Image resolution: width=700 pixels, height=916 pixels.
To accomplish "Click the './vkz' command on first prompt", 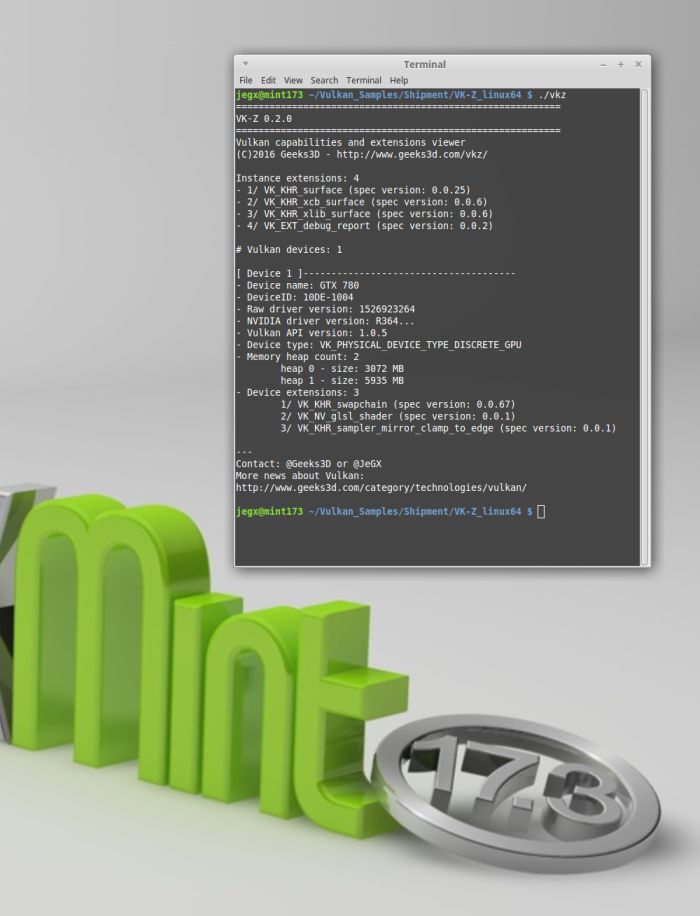I will pyautogui.click(x=552, y=95).
